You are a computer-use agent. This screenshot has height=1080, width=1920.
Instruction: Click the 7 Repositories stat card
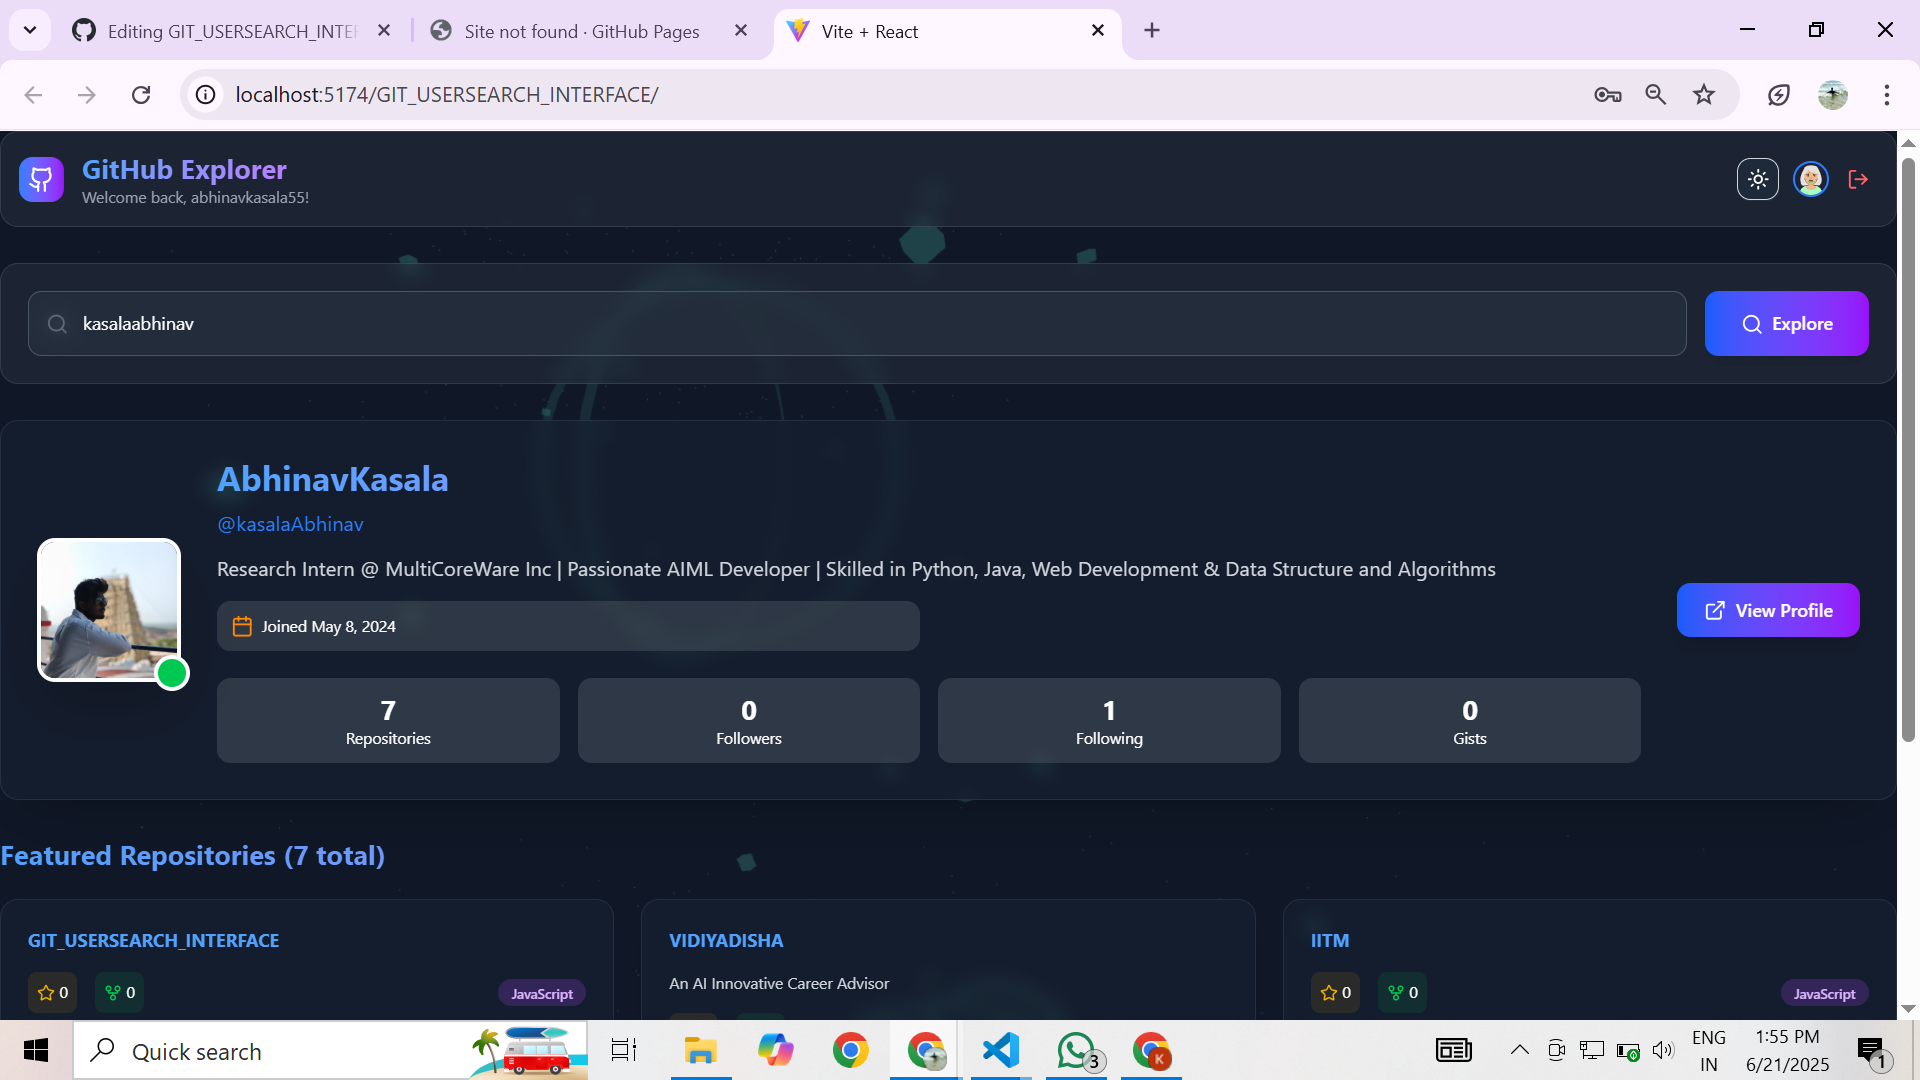[388, 721]
